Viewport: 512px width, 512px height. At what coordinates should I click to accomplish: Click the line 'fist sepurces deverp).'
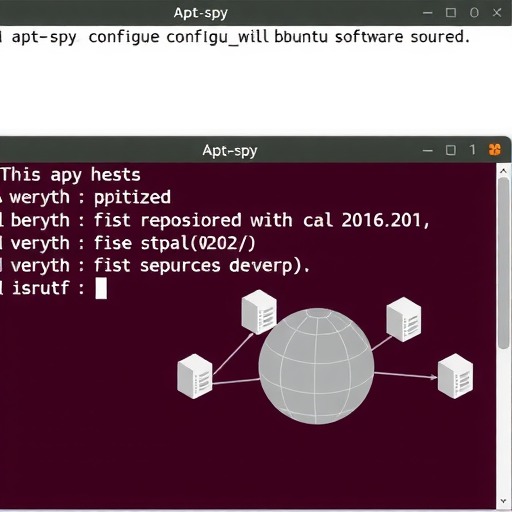[202, 266]
